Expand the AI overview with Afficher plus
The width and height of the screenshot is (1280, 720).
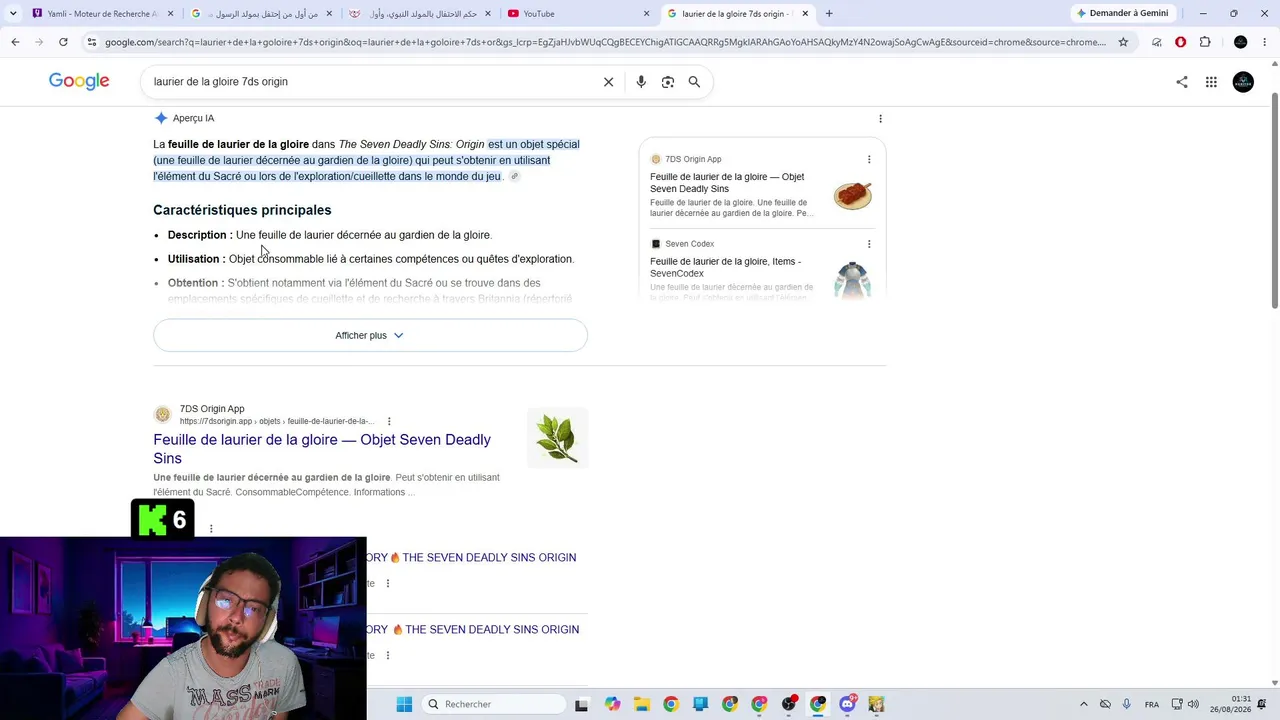coord(370,335)
